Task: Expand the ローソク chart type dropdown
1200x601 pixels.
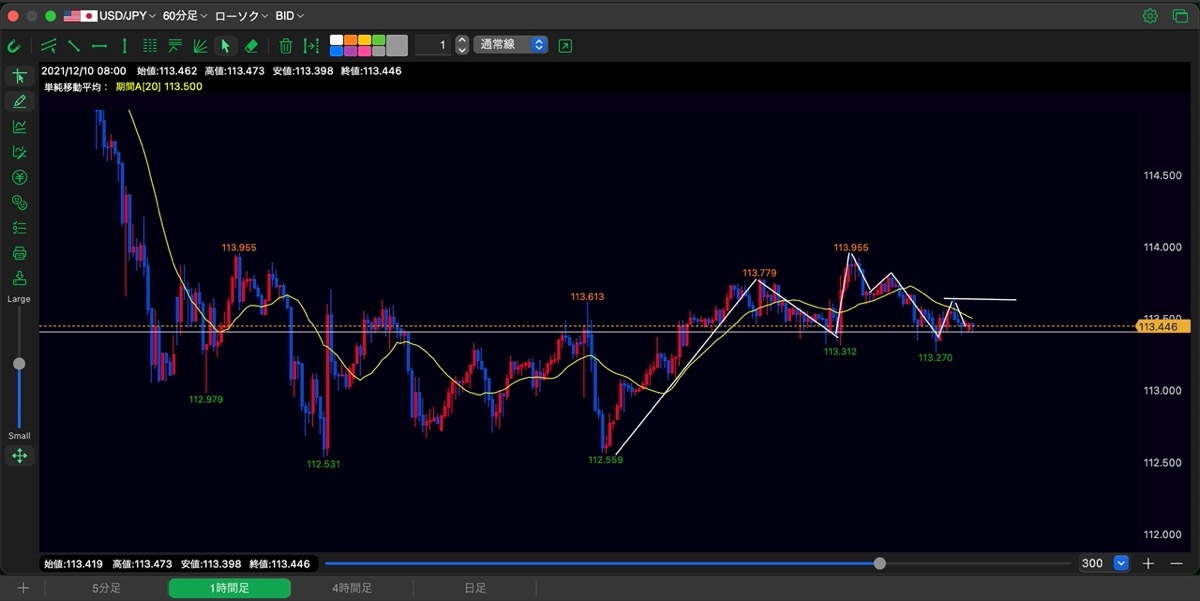Action: tap(240, 16)
